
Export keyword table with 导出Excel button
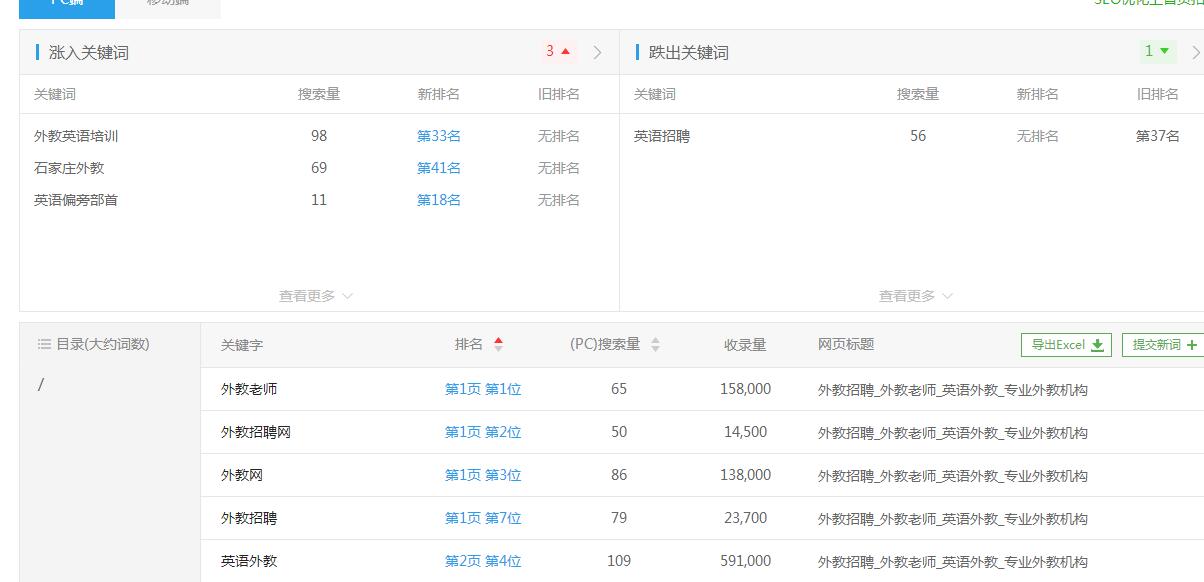pos(1067,345)
